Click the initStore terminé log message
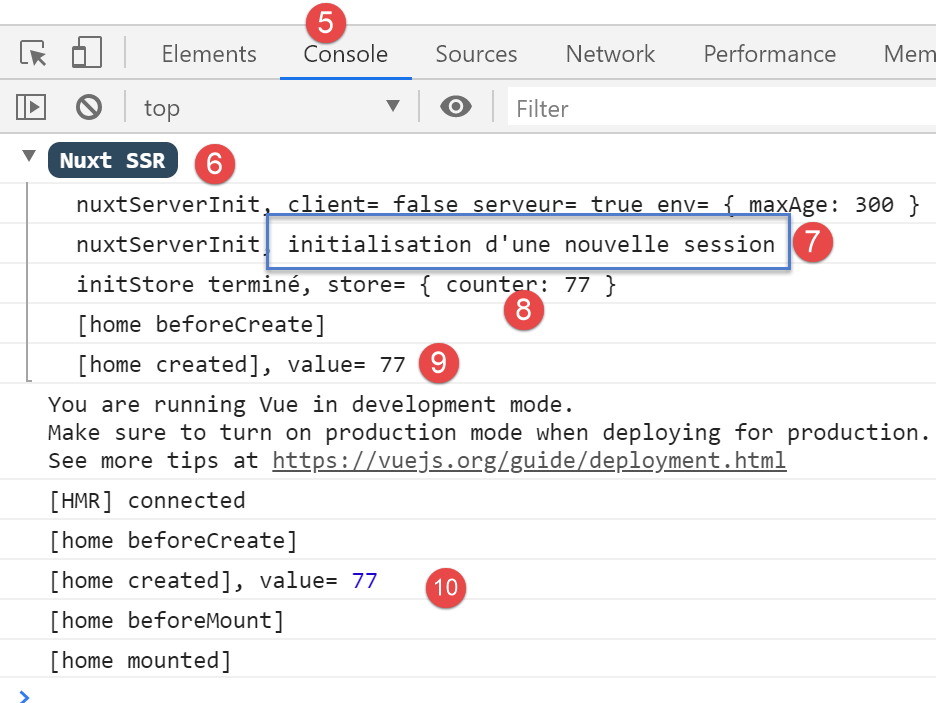Viewport: 936px width, 703px height. 345,285
